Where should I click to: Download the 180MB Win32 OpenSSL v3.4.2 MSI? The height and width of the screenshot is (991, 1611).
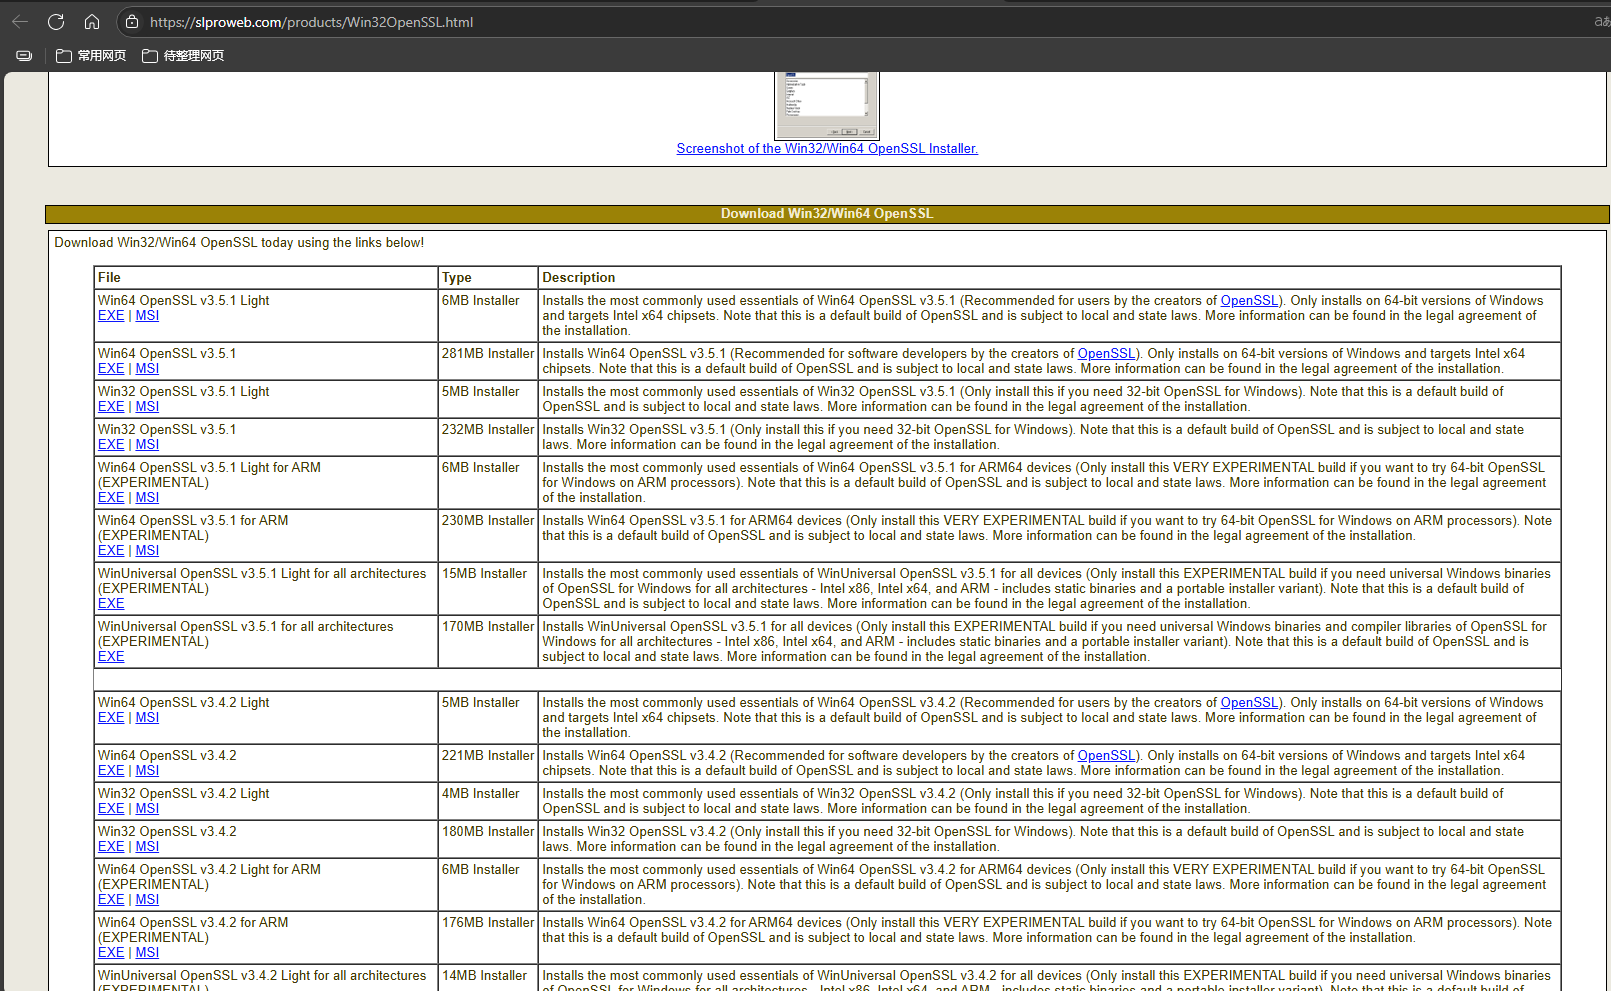tap(147, 847)
